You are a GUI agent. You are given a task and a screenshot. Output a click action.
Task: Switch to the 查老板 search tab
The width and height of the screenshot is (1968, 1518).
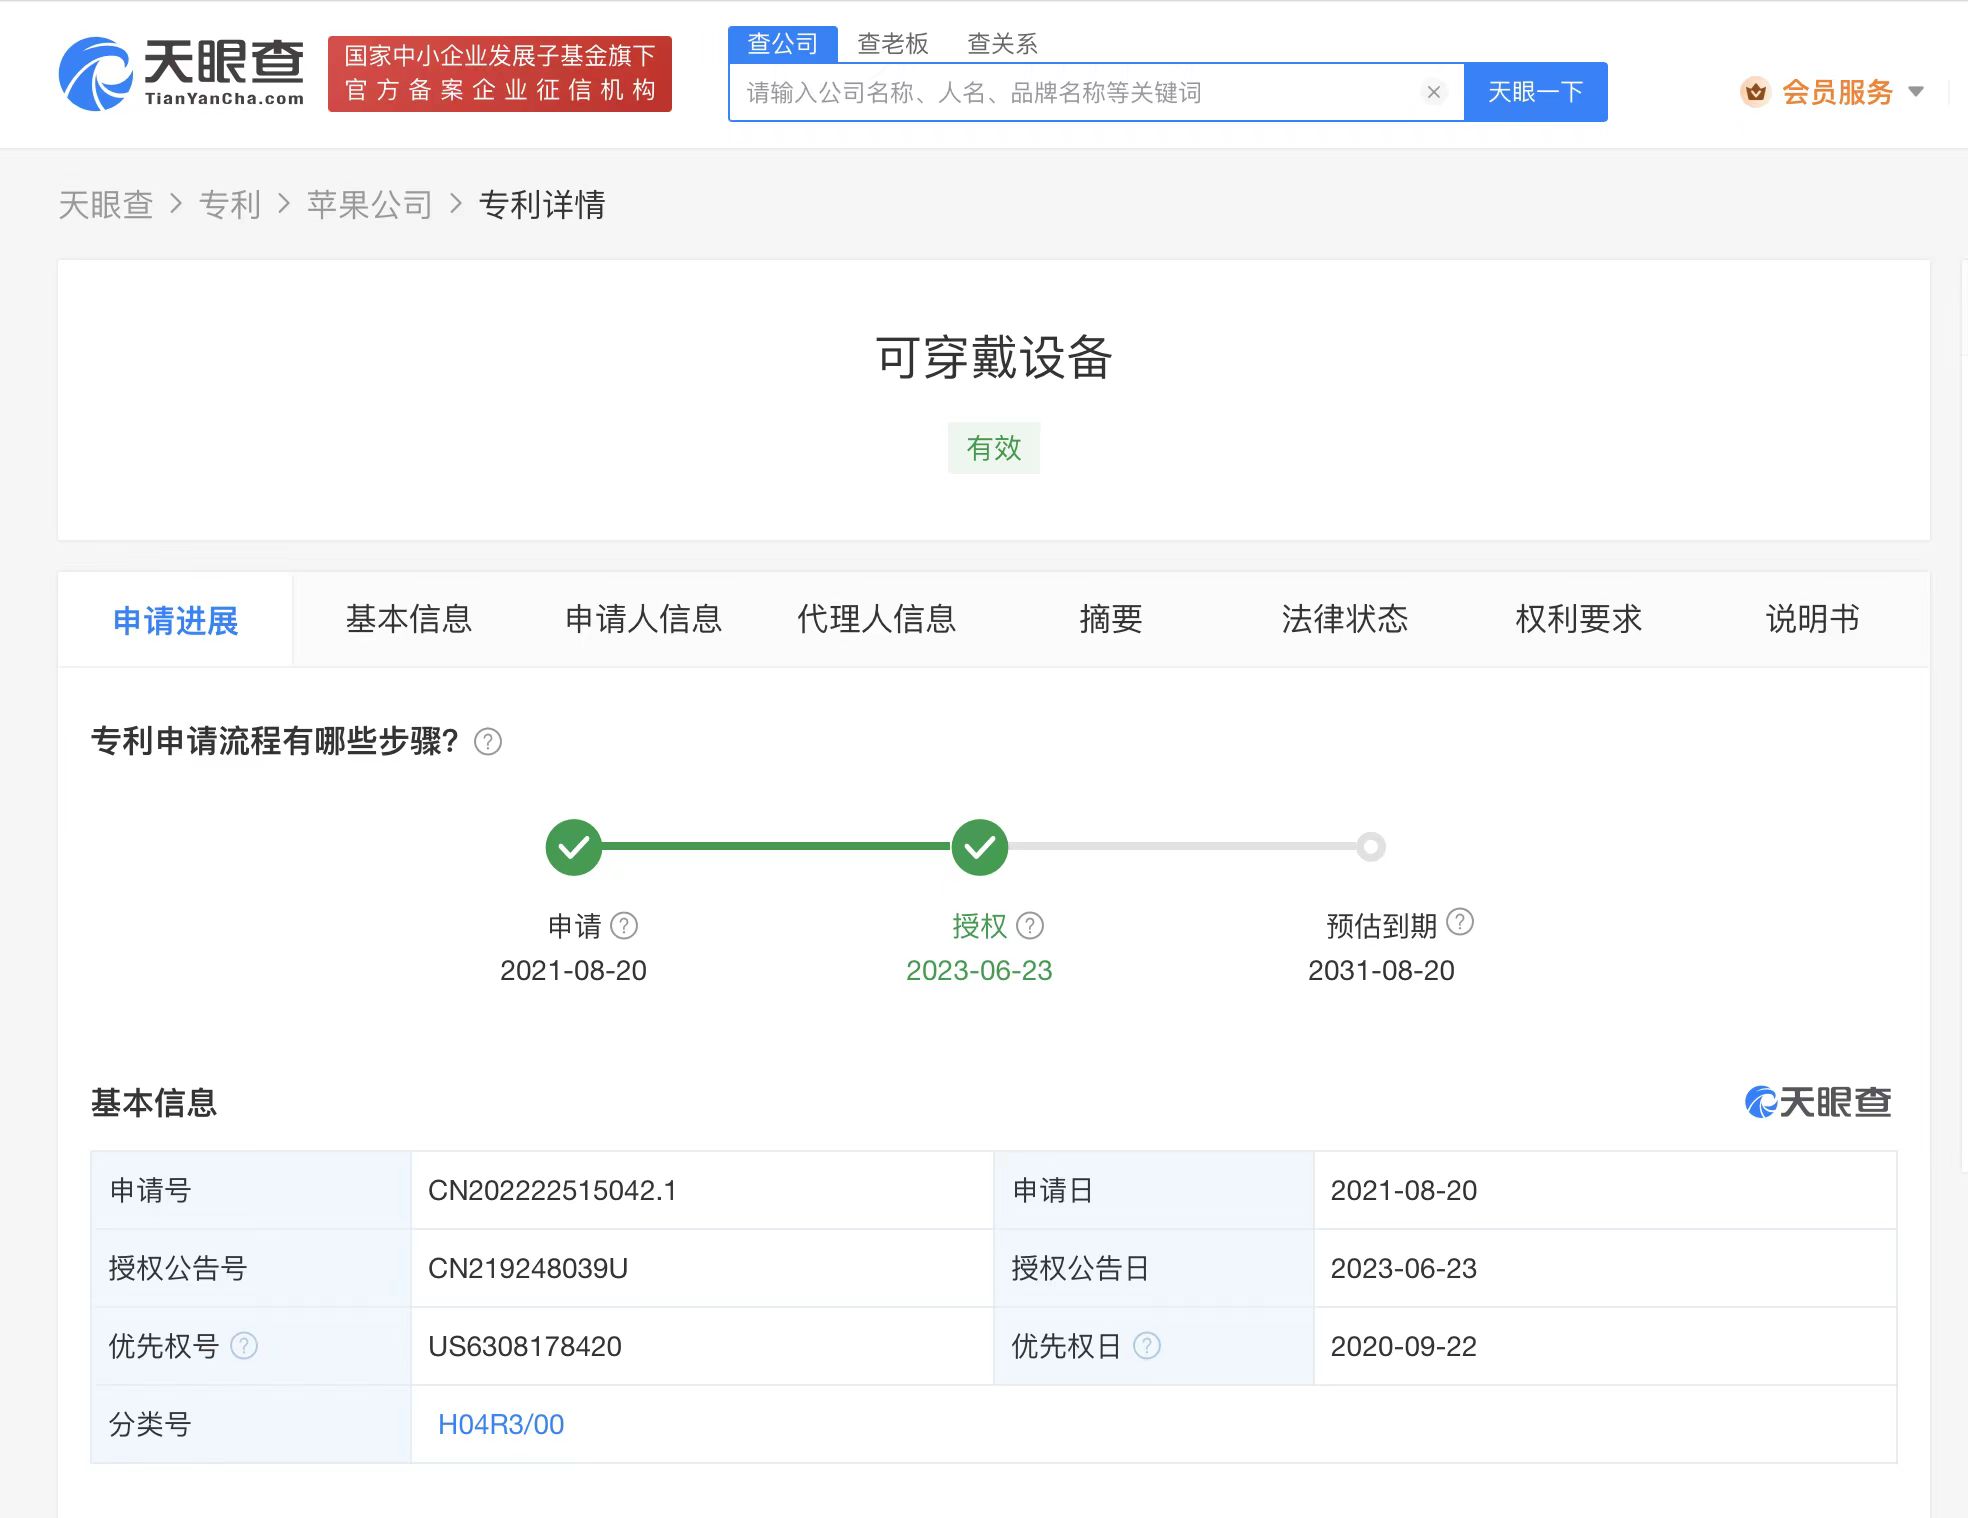pos(893,44)
